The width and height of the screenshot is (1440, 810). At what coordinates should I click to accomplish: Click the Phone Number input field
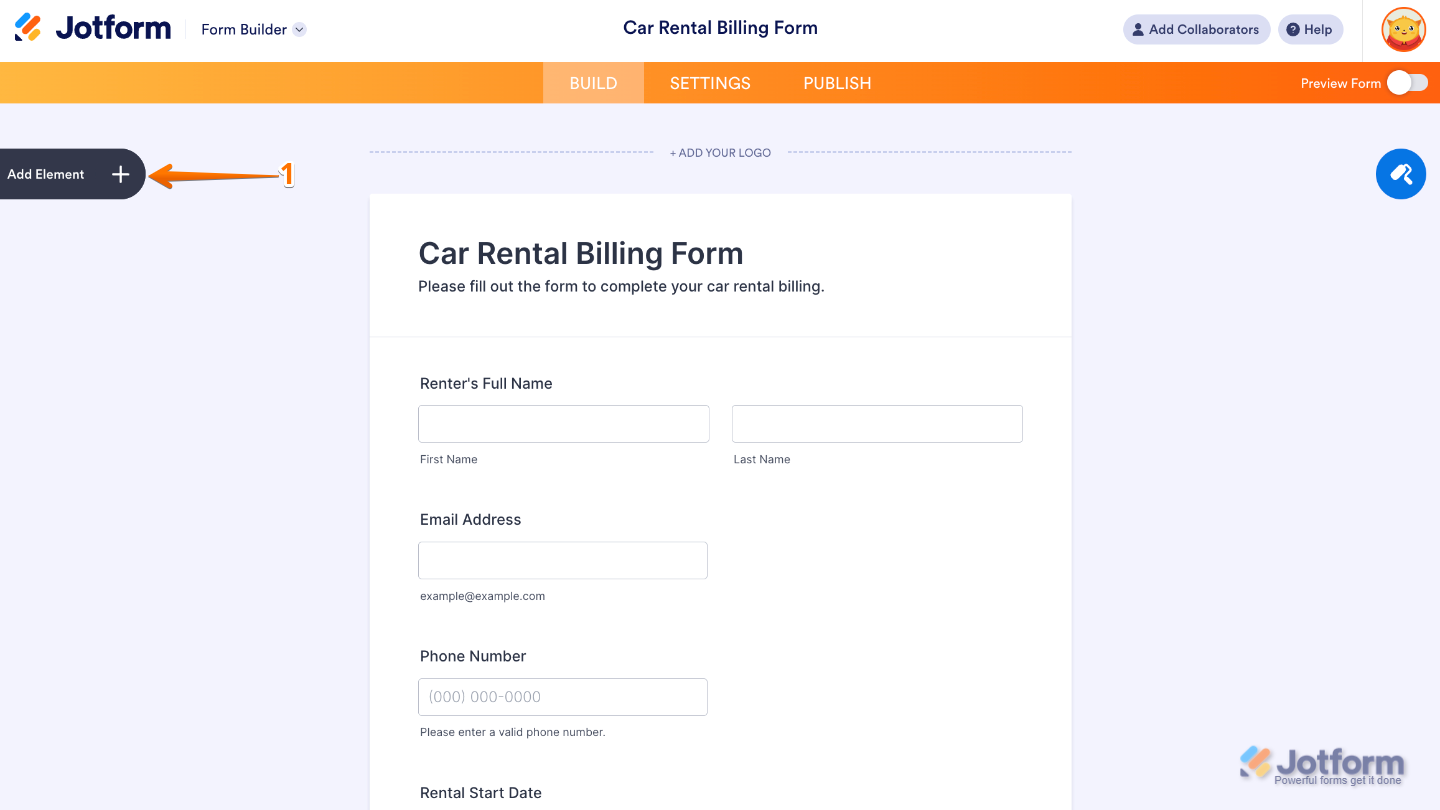point(562,697)
